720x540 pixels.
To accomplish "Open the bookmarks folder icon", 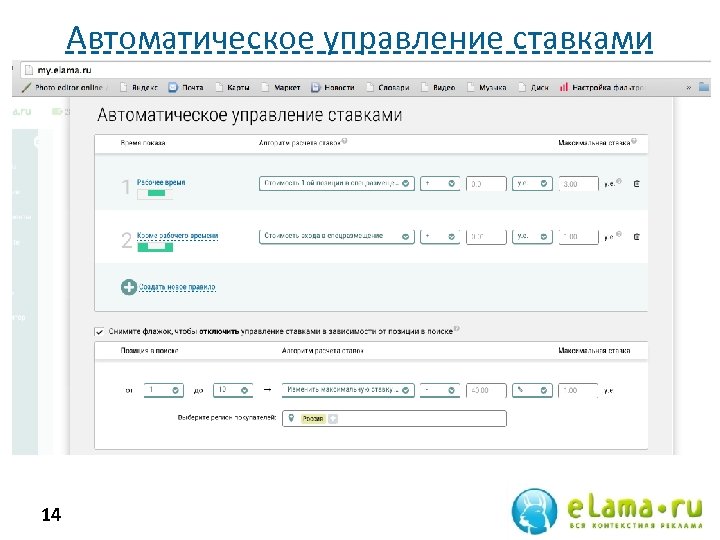I will click(x=704, y=86).
